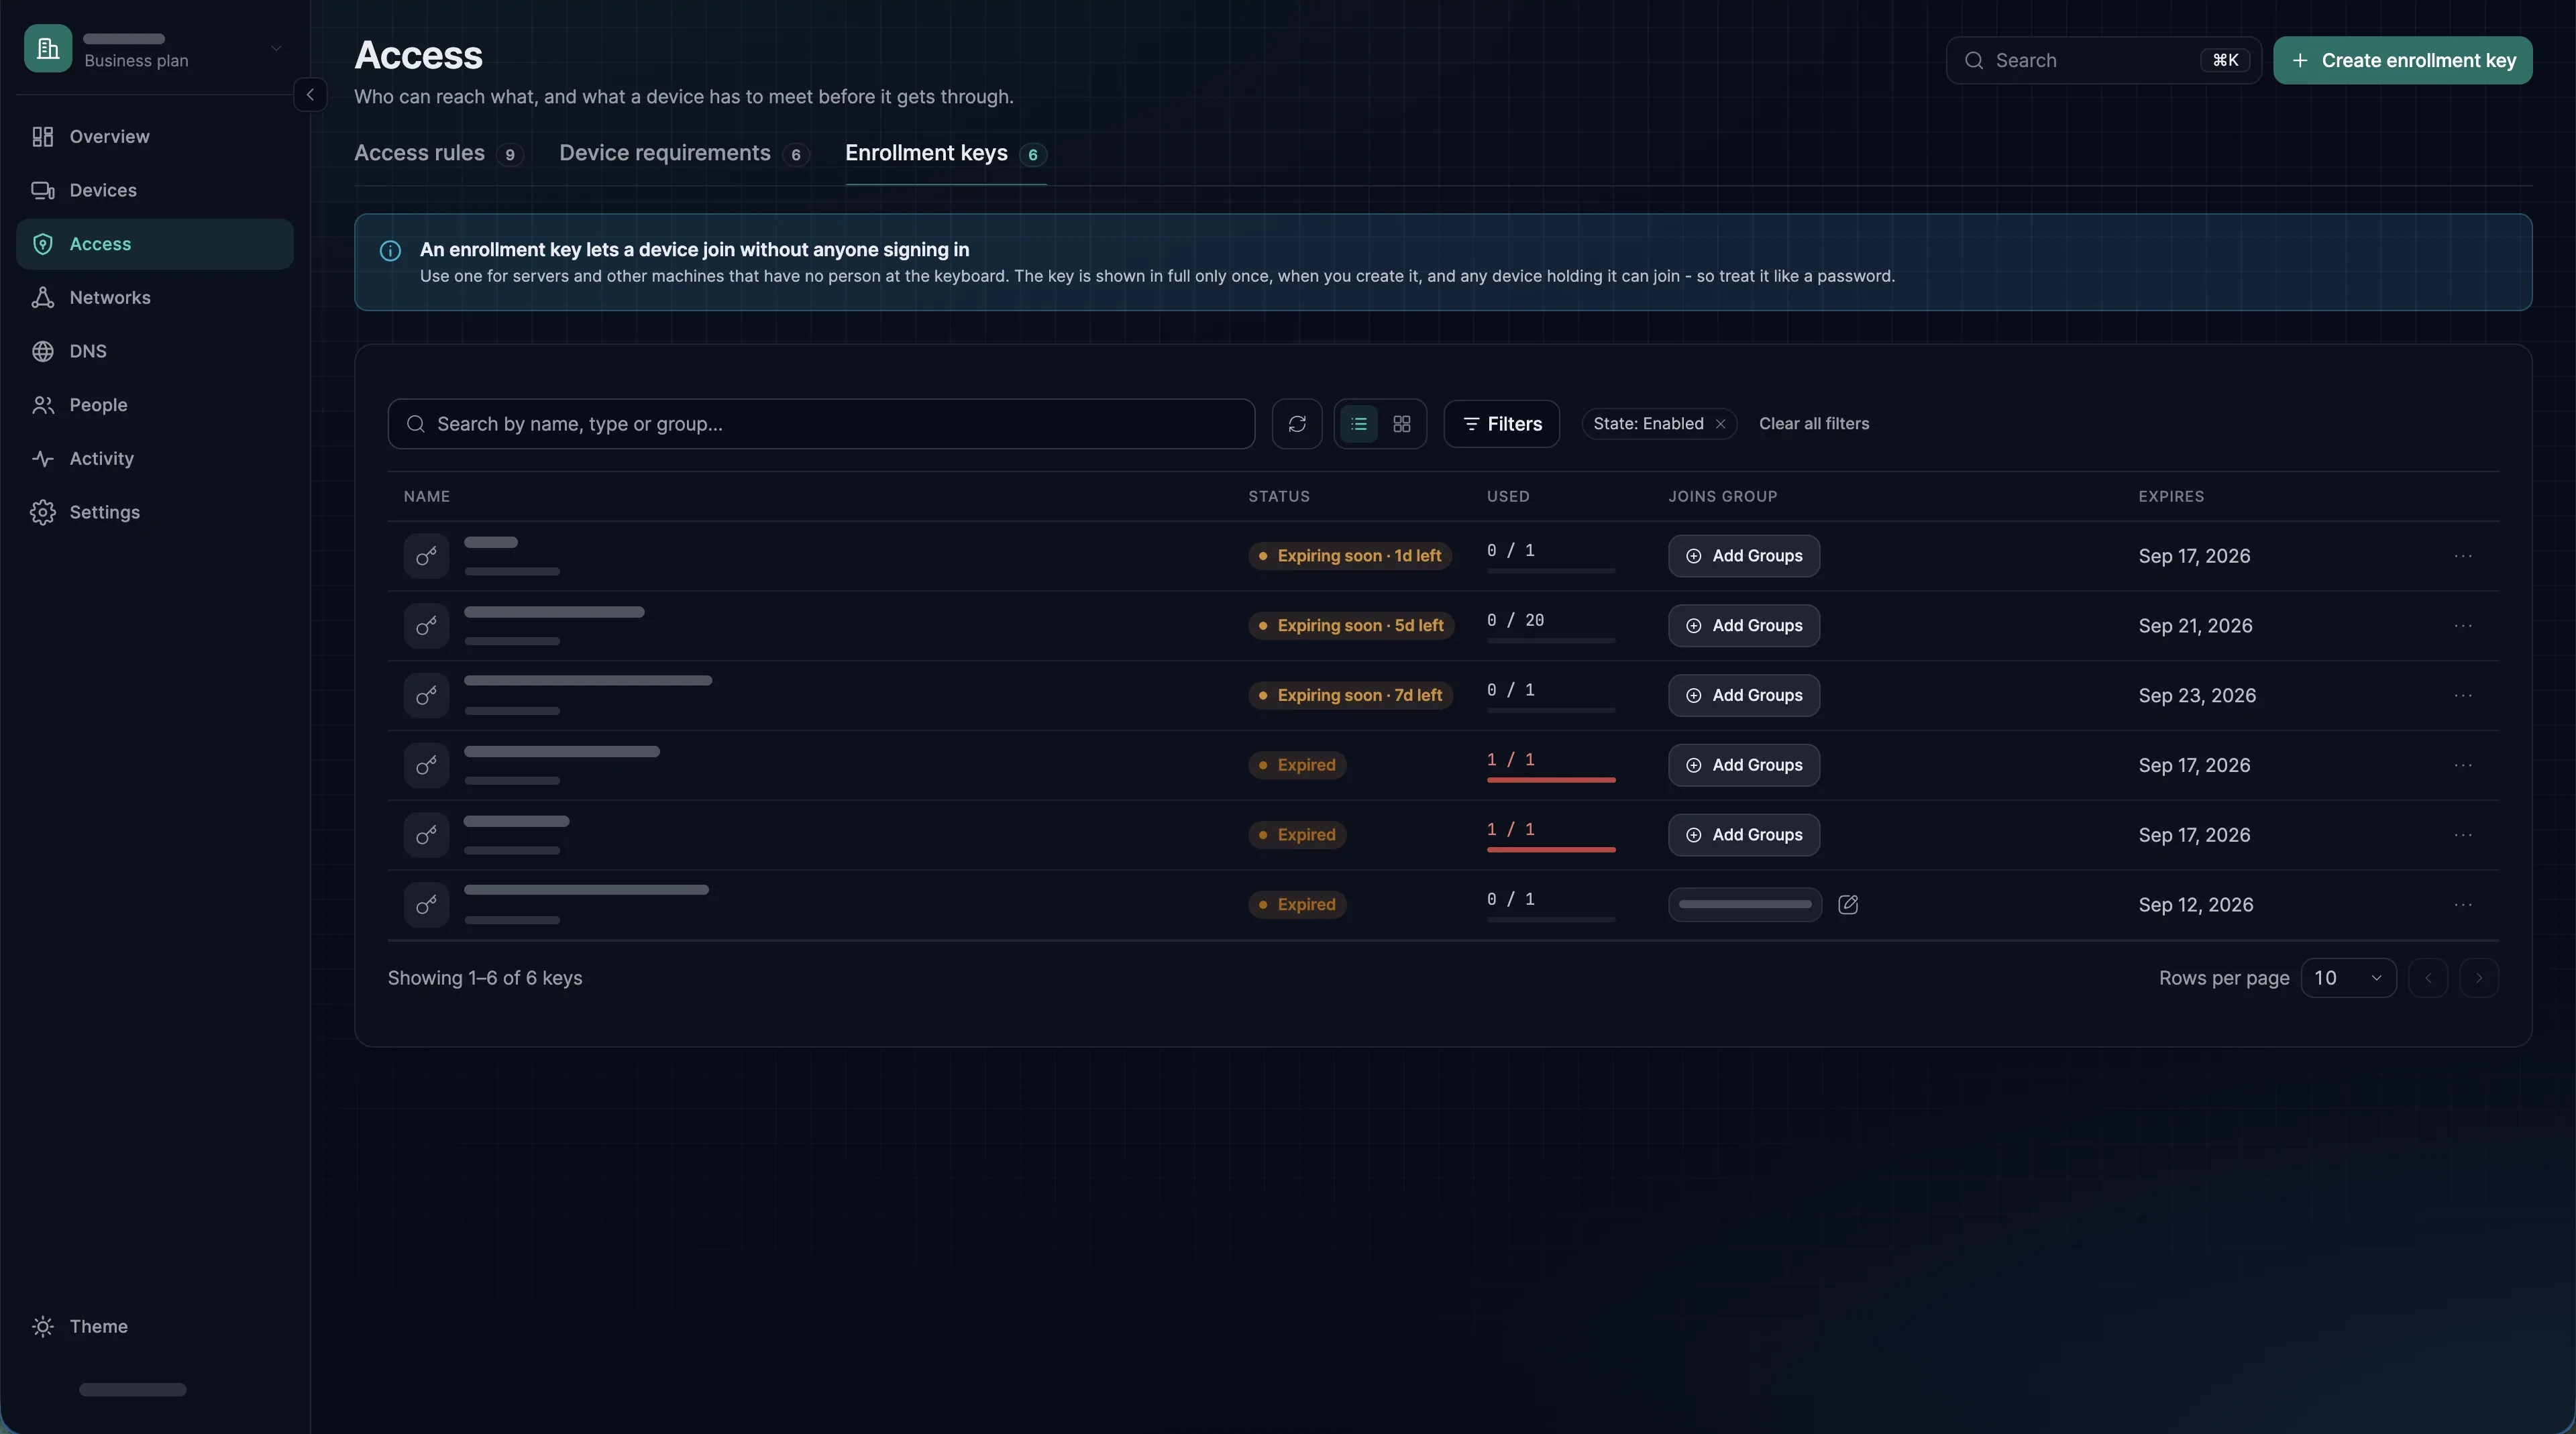
Task: Click Create enrollment key button
Action: [2402, 60]
